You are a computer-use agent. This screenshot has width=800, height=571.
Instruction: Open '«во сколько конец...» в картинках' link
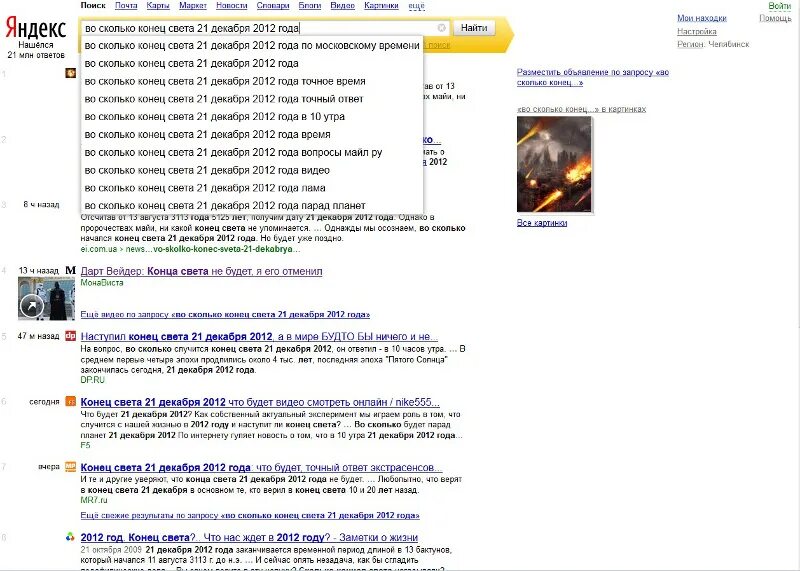581,109
